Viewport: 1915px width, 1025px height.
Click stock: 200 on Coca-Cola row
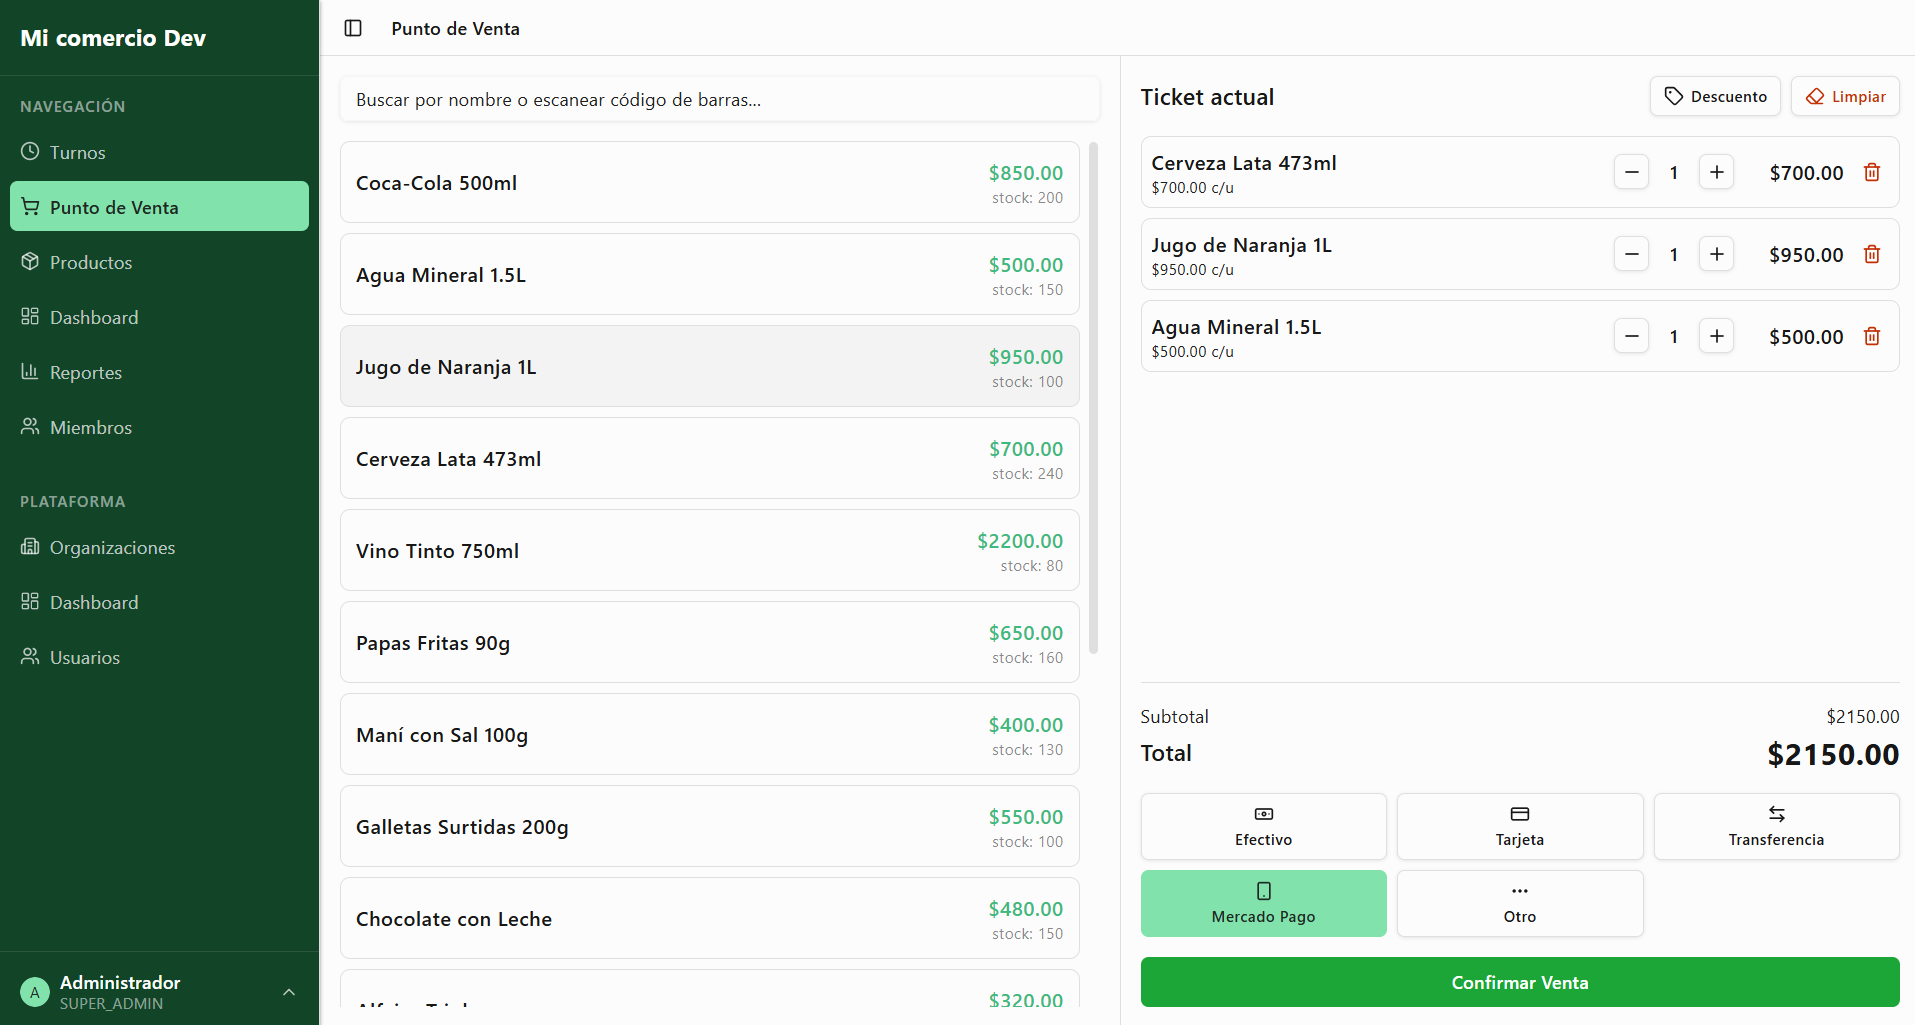1027,198
